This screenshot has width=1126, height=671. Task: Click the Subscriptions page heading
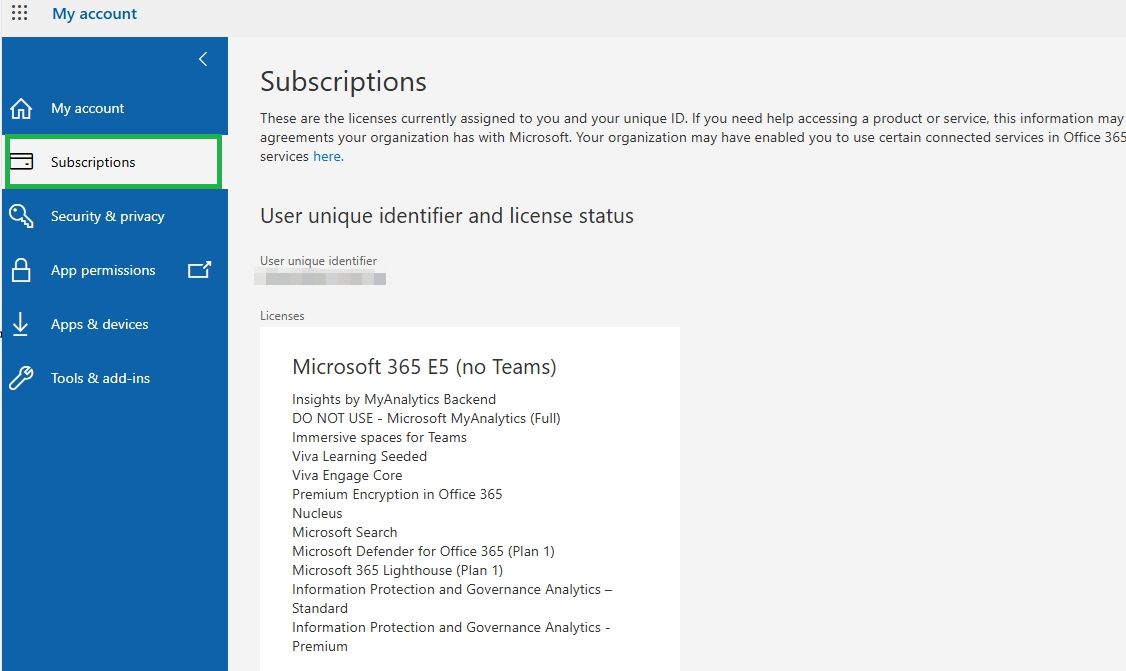(343, 82)
